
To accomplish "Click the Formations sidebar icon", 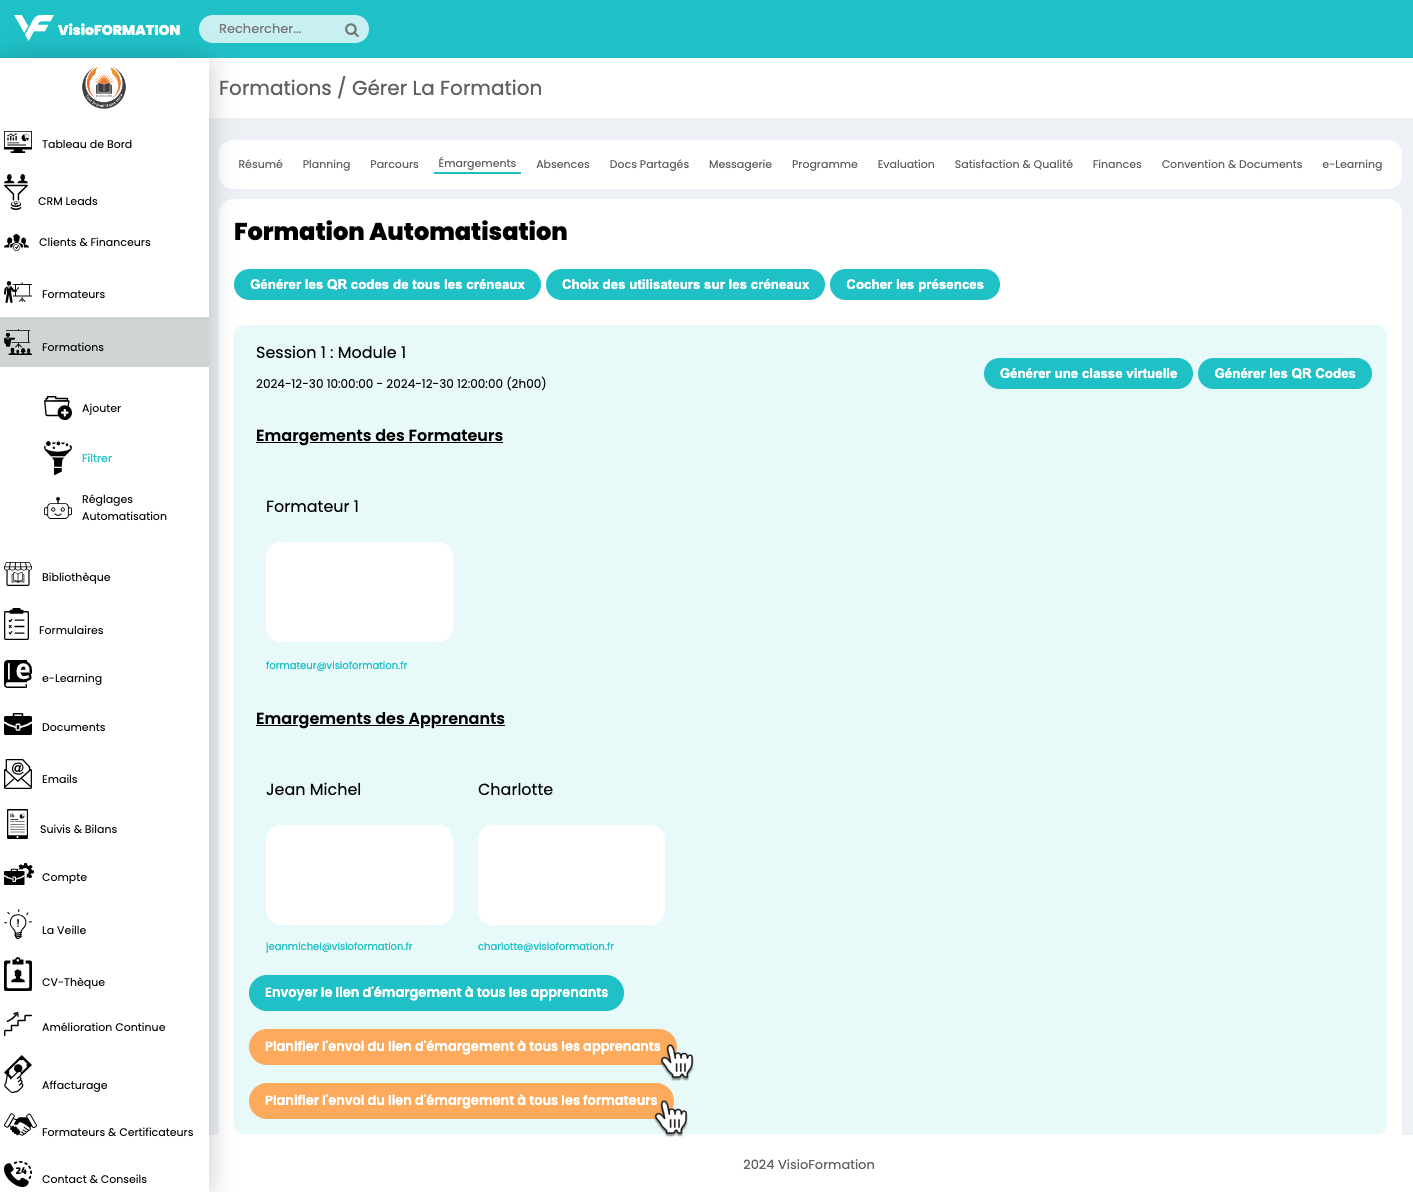I will 18,343.
